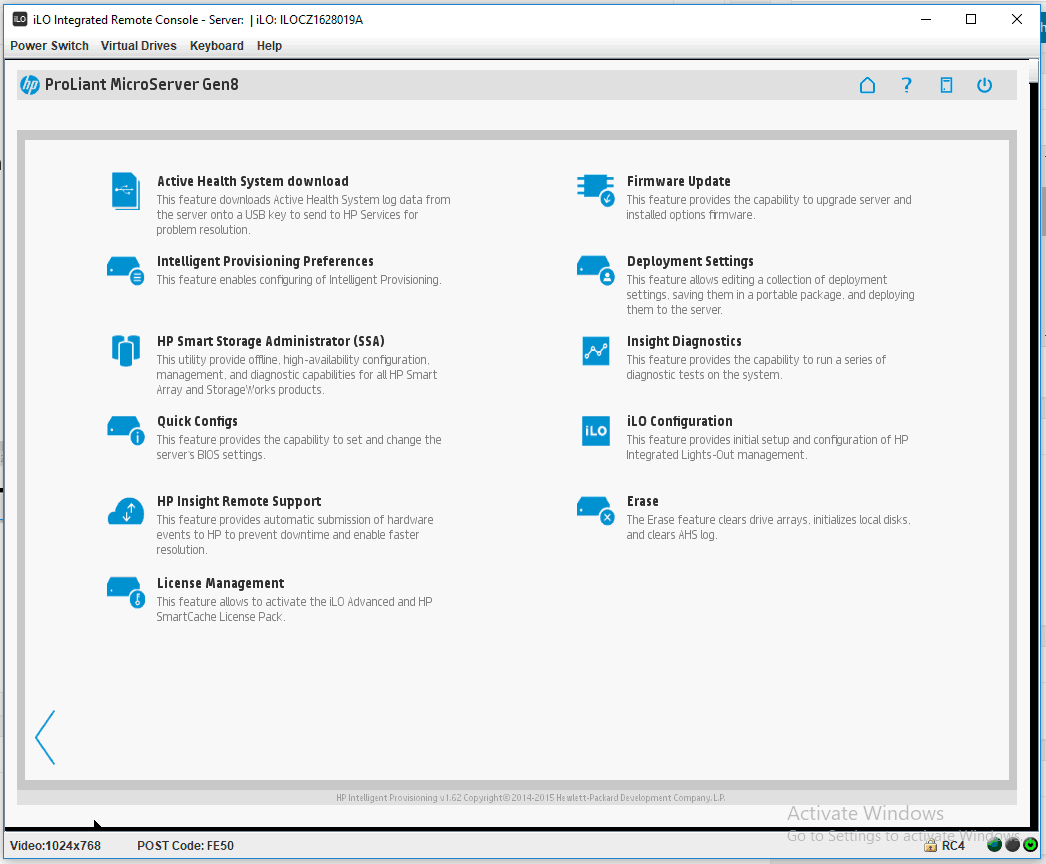Select the Quick Configs title
The width and height of the screenshot is (1046, 864).
point(197,421)
